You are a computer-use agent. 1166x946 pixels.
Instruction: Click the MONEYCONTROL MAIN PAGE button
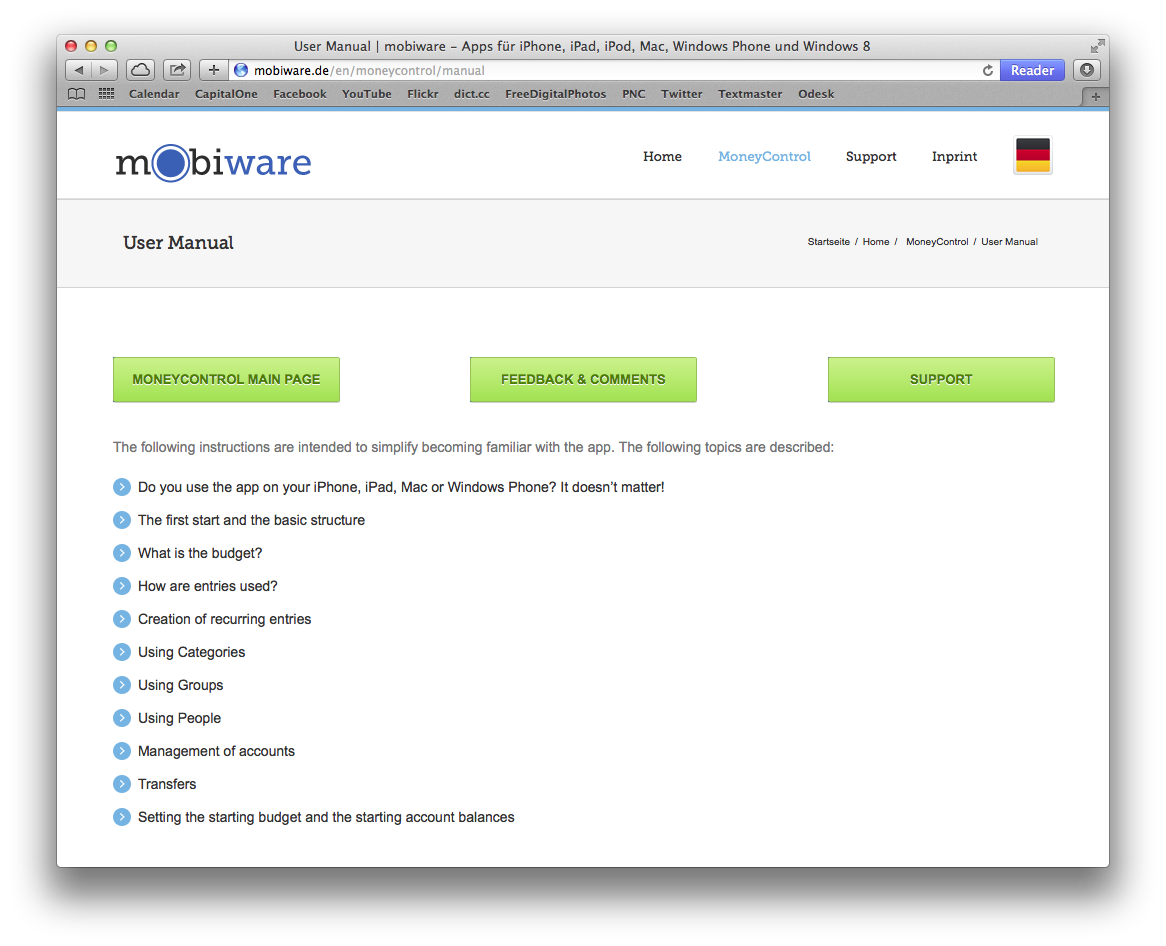click(226, 380)
